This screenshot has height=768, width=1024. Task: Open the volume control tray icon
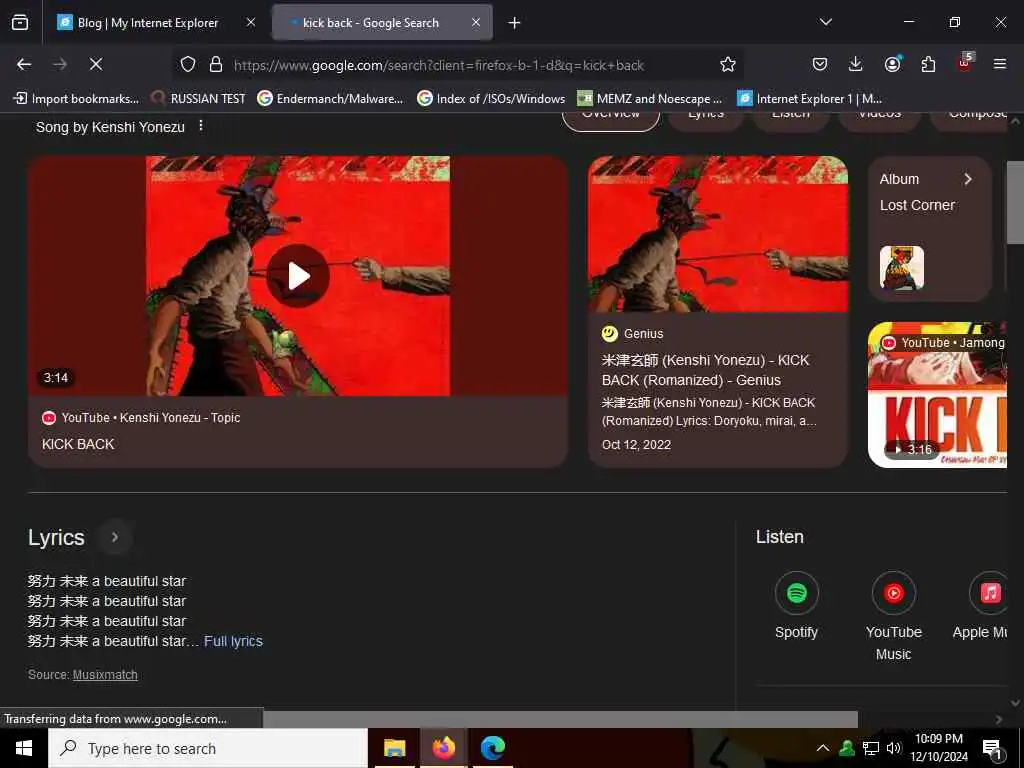click(893, 748)
